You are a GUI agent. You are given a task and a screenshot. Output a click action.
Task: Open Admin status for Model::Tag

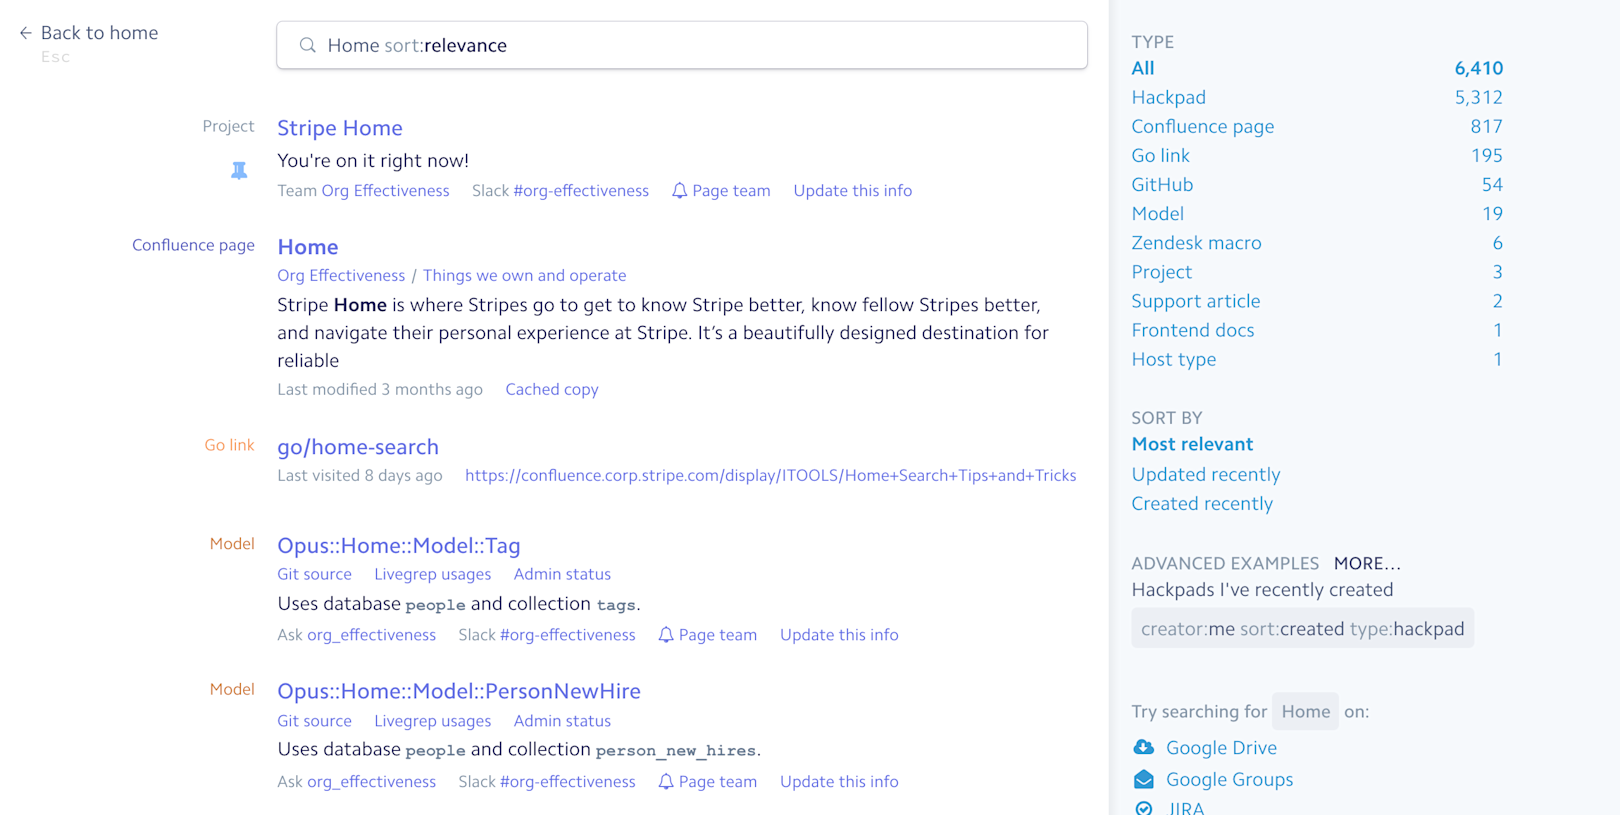point(562,575)
